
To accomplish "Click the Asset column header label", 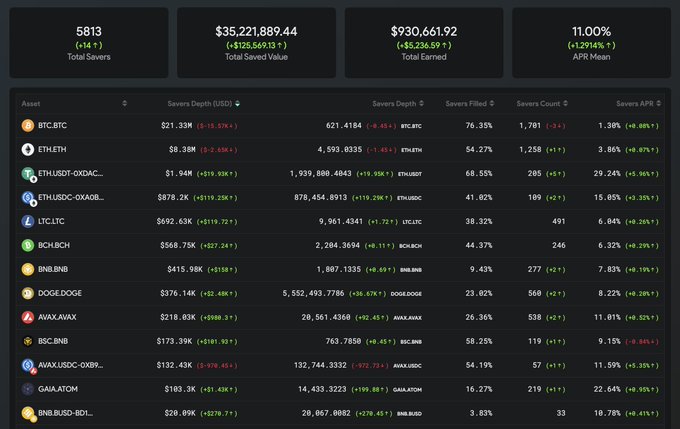I will [x=31, y=104].
